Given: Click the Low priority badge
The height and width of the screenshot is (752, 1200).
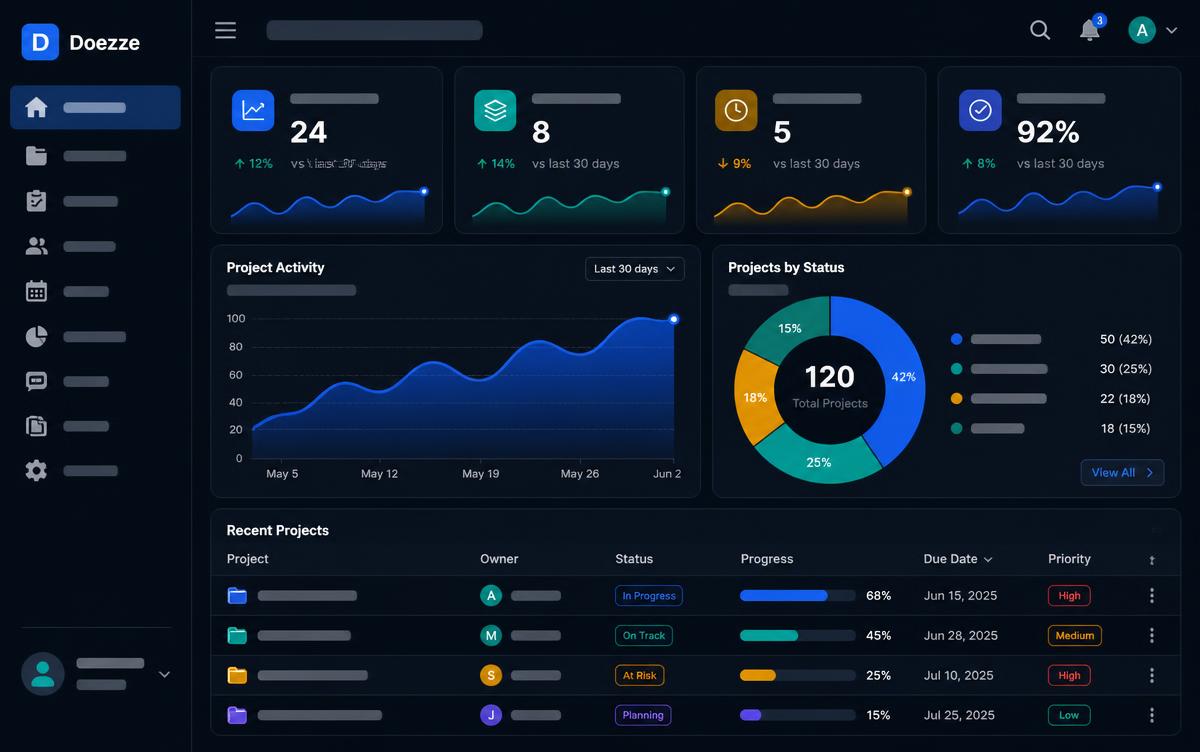Looking at the screenshot, I should (x=1069, y=715).
